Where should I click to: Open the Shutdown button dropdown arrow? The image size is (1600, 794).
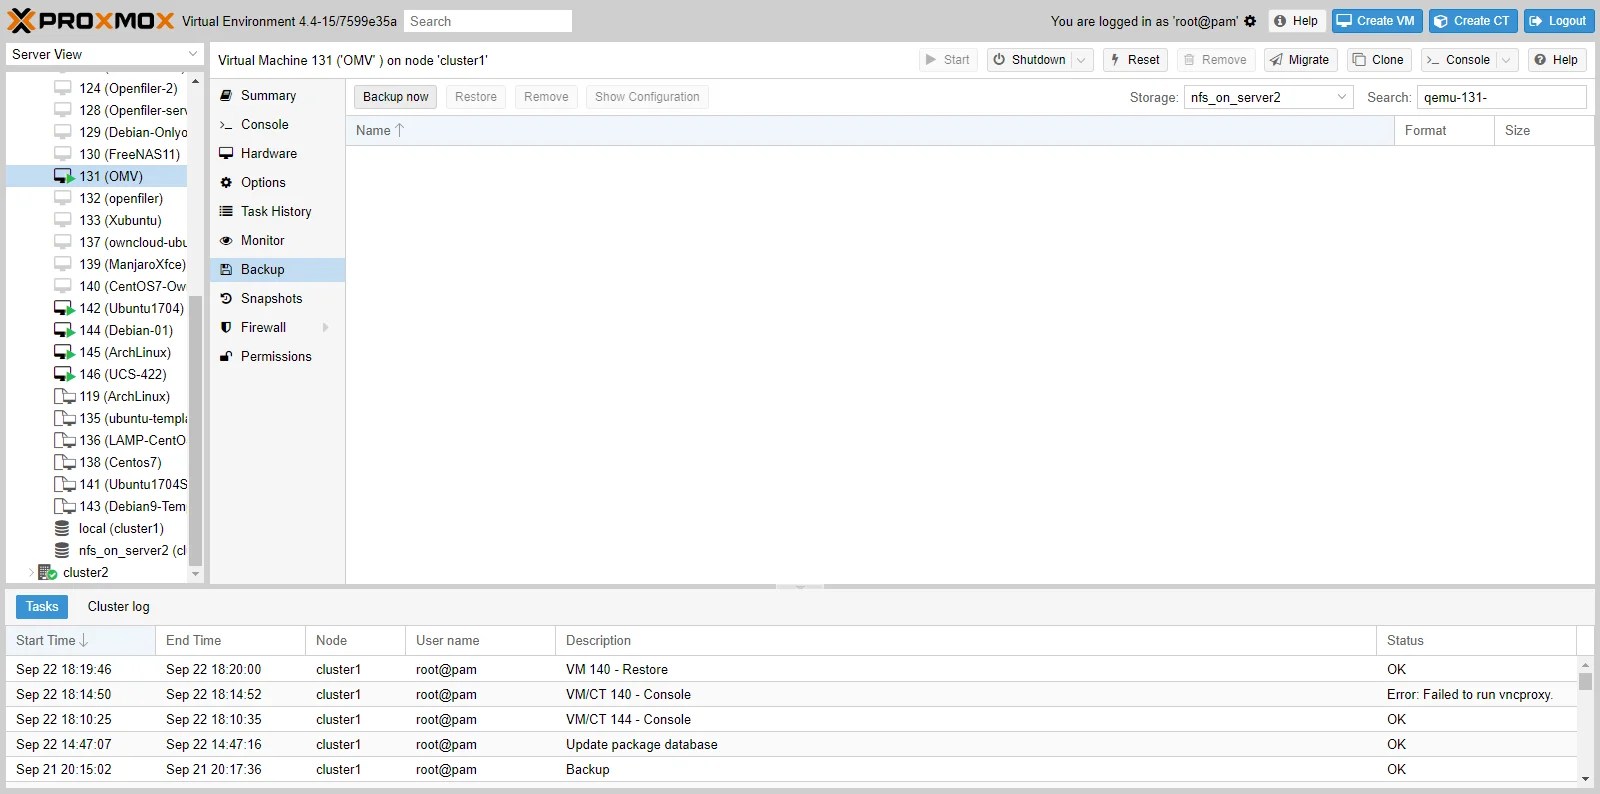coord(1081,60)
